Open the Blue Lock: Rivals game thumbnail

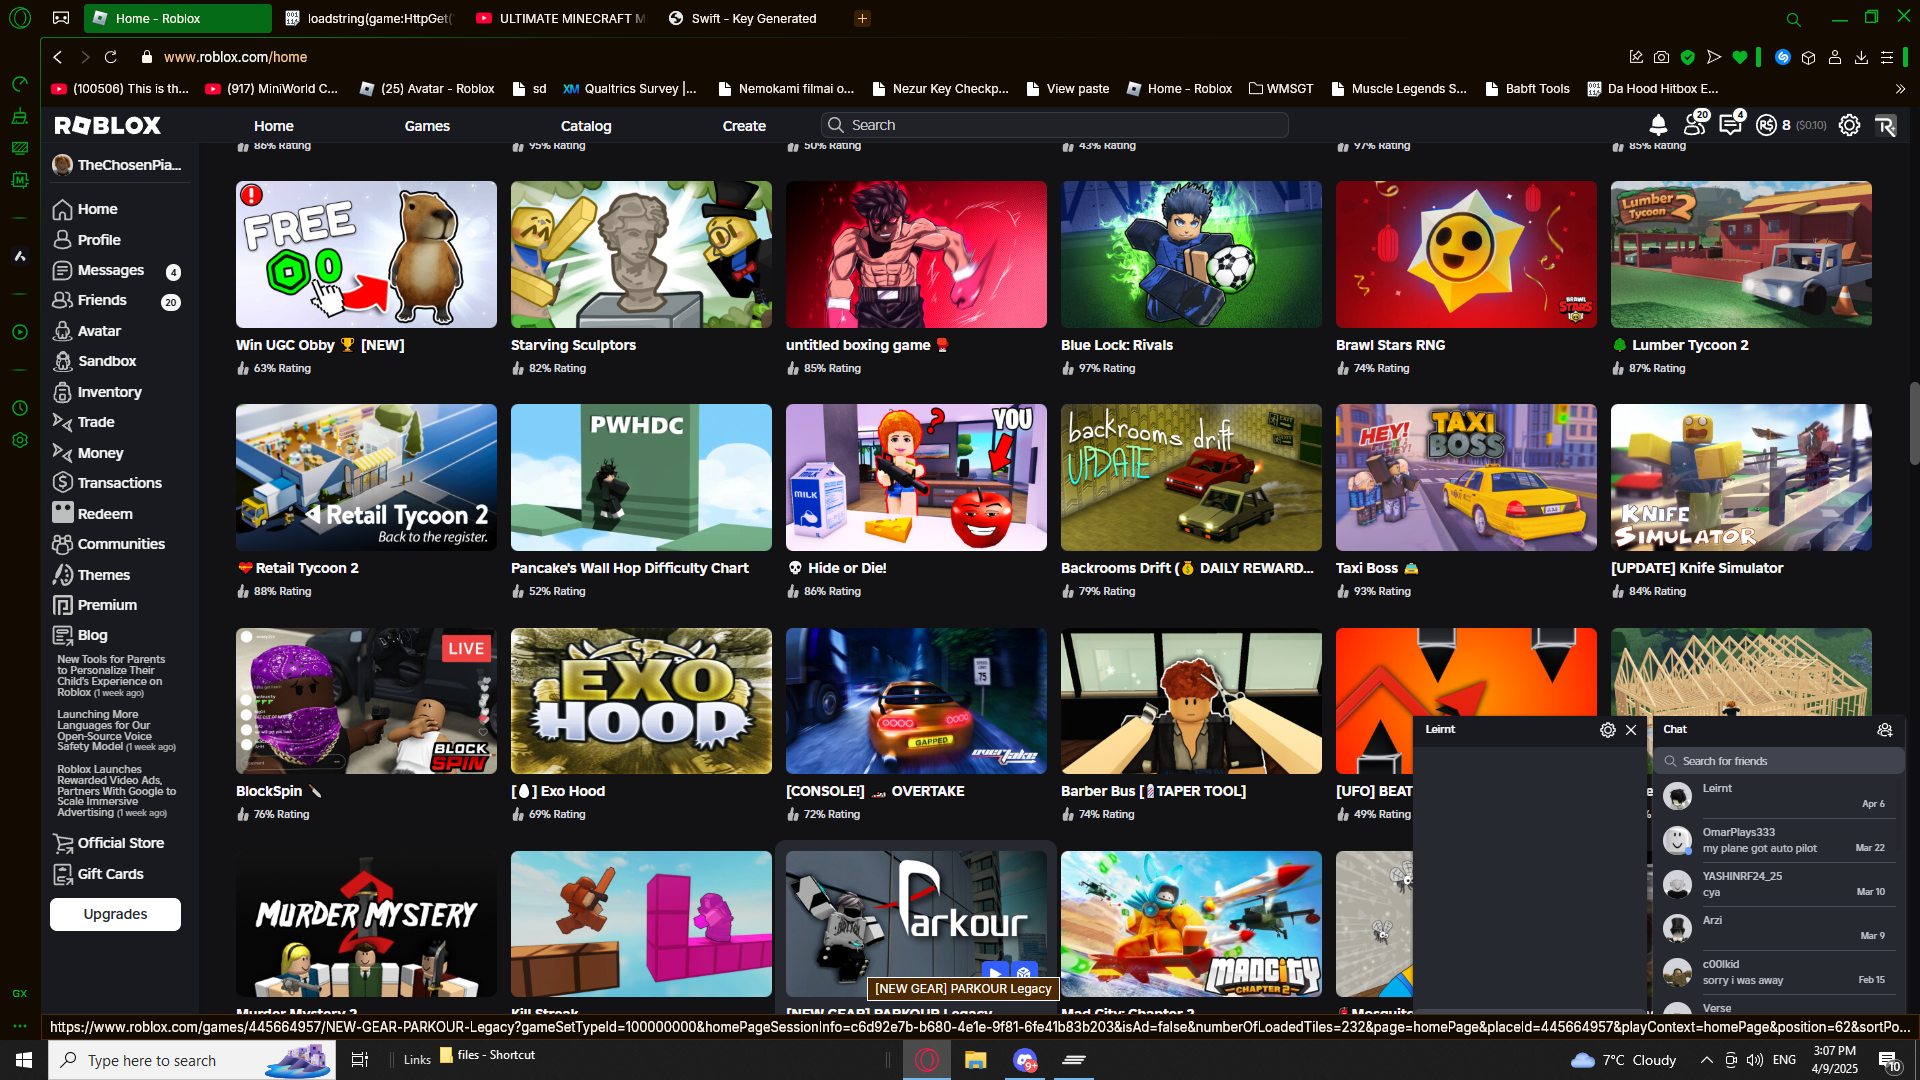[x=1191, y=254]
